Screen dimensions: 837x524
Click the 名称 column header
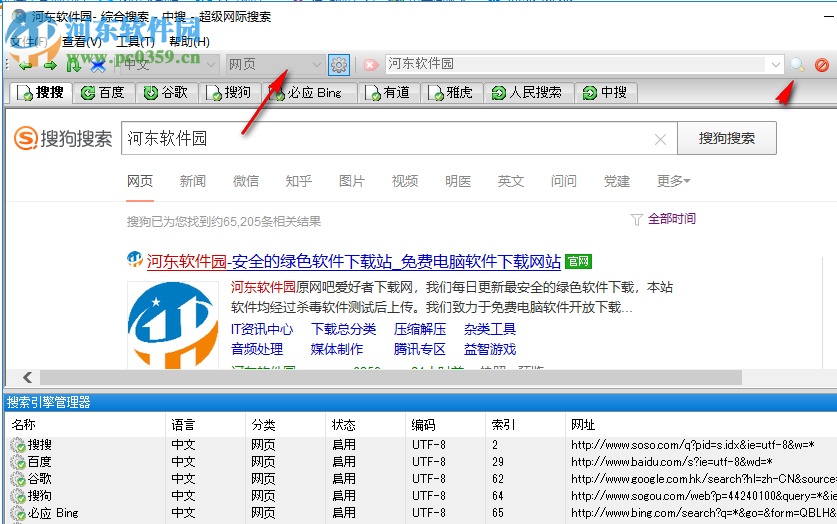click(x=85, y=425)
